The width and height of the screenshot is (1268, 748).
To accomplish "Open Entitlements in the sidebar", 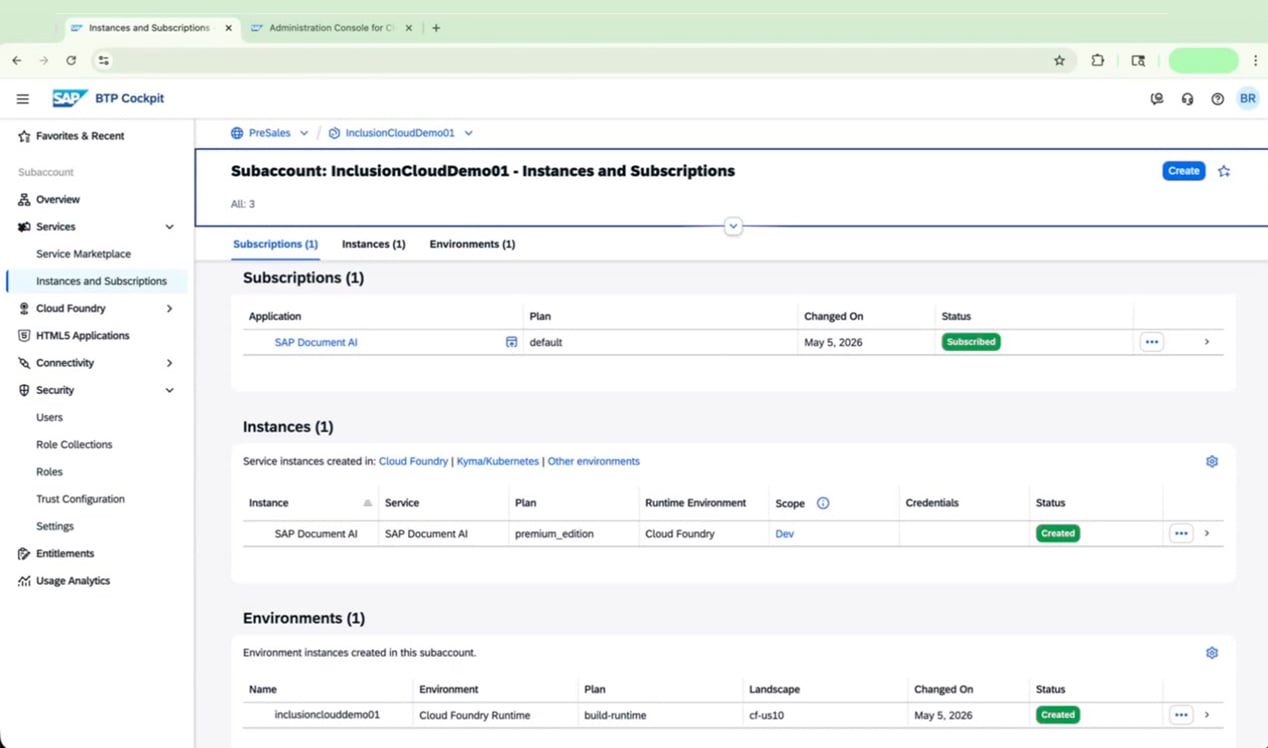I will (x=65, y=553).
